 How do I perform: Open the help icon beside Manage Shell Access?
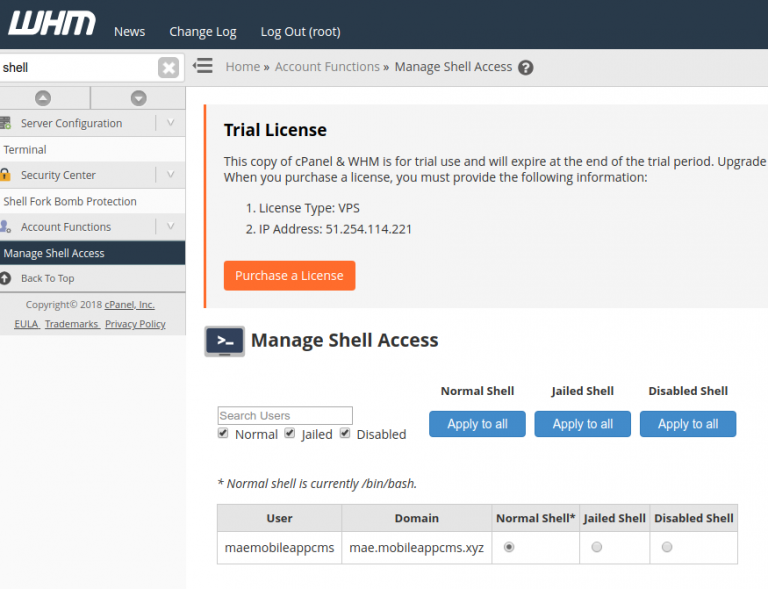pos(526,68)
